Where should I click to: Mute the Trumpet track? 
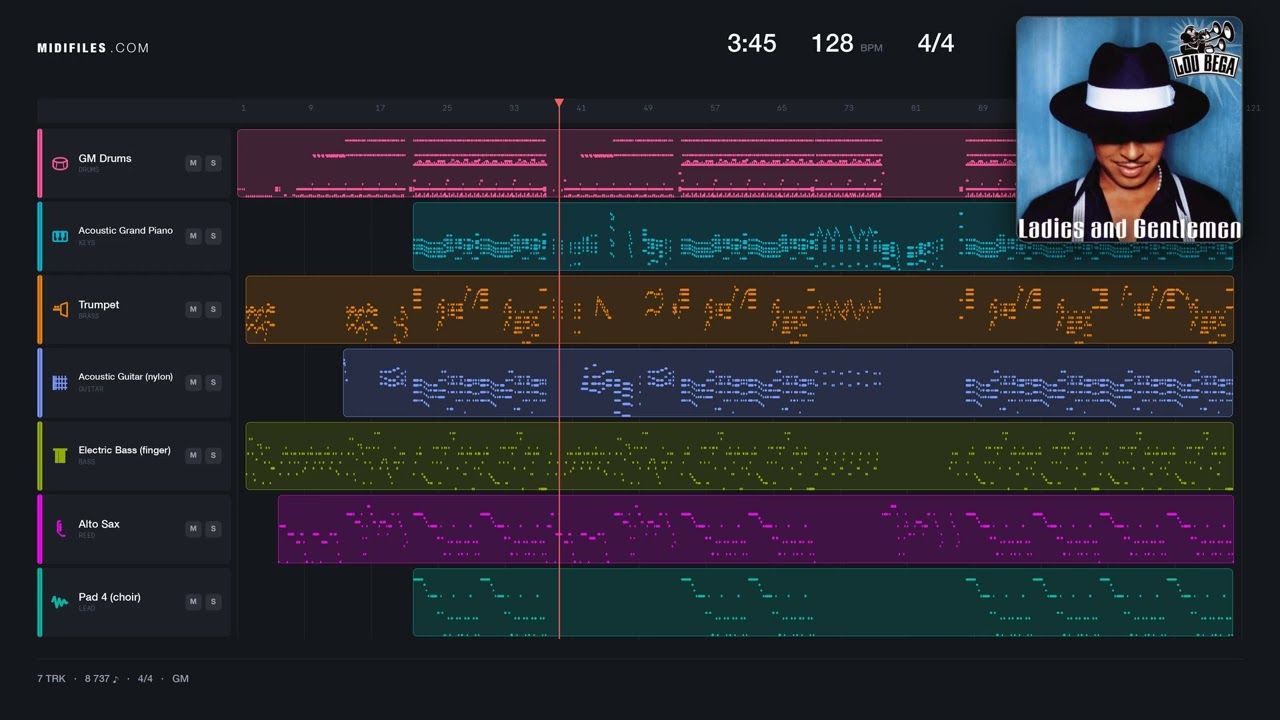coord(193,309)
